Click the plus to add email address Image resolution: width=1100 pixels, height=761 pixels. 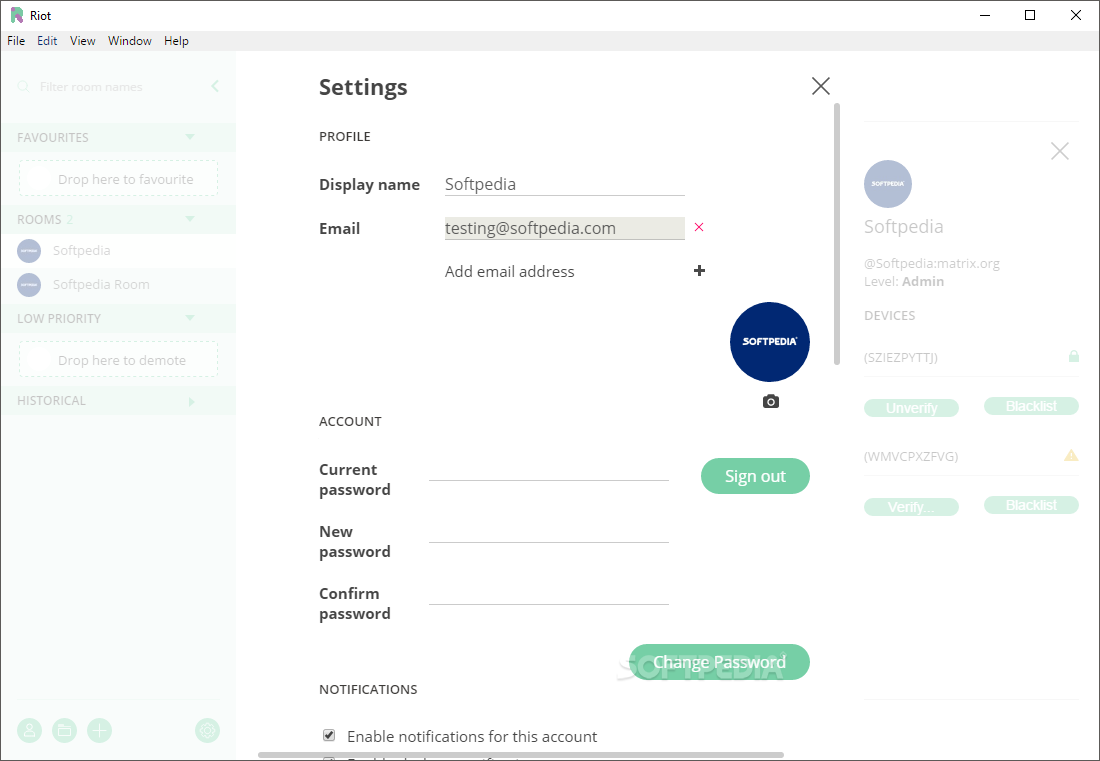pos(699,271)
